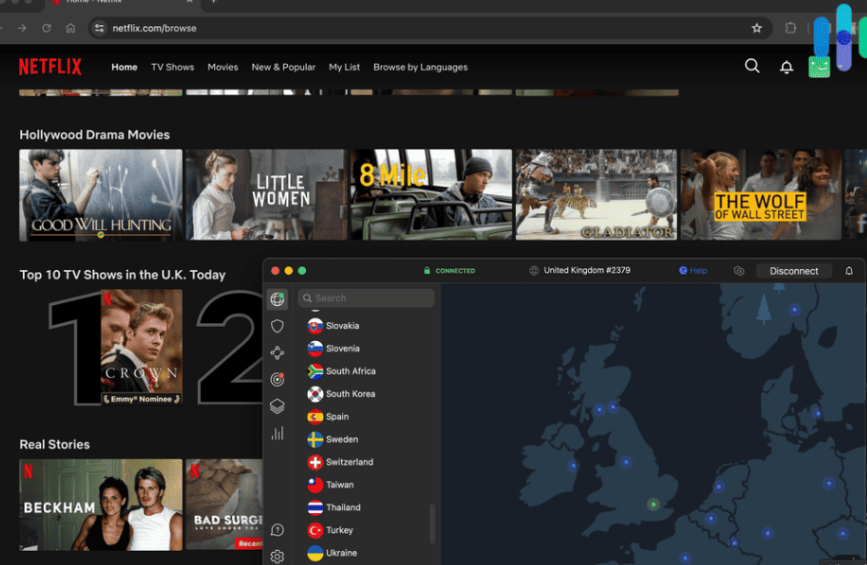Open 8 Mile movie thumbnail
This screenshot has width=867, height=565.
point(431,195)
